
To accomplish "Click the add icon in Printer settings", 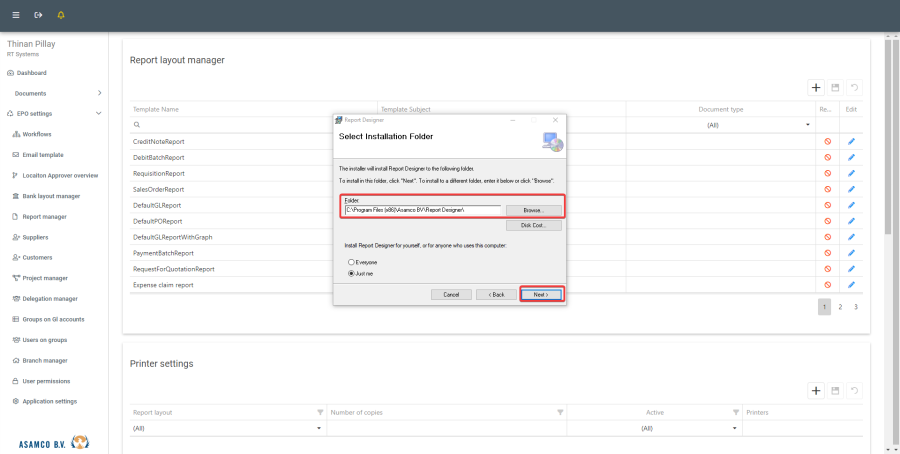I will click(816, 391).
